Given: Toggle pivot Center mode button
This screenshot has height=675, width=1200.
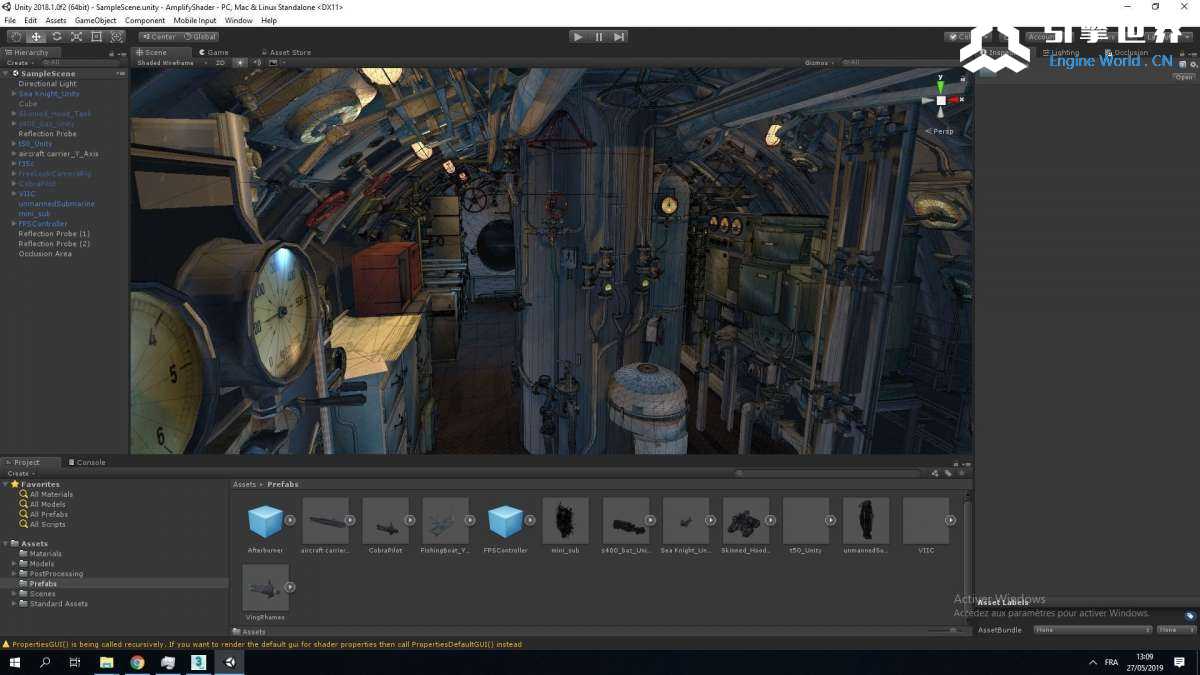Looking at the screenshot, I should pos(159,37).
